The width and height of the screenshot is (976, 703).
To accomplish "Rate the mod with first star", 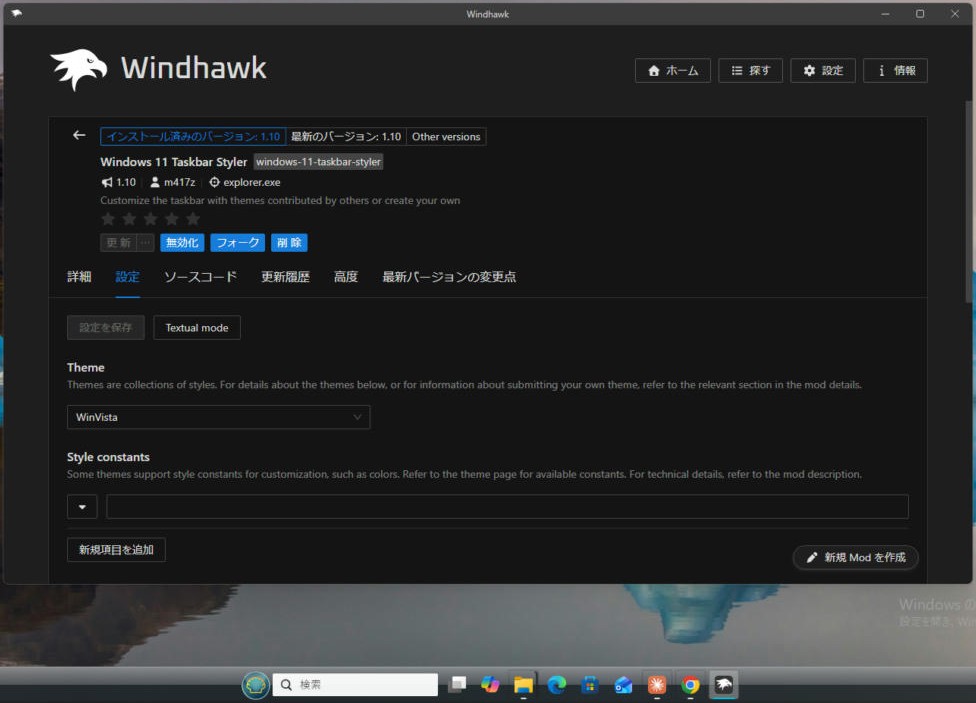I will [108, 219].
